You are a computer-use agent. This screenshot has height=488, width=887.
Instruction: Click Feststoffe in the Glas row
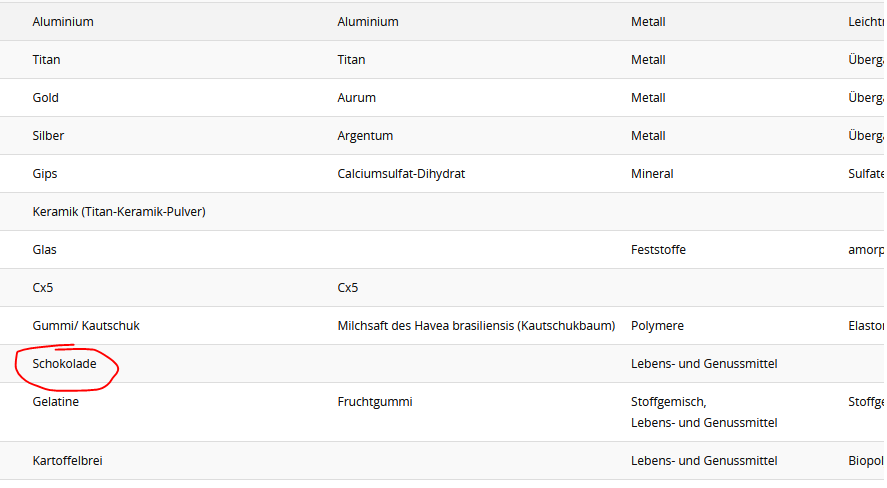[x=658, y=250]
